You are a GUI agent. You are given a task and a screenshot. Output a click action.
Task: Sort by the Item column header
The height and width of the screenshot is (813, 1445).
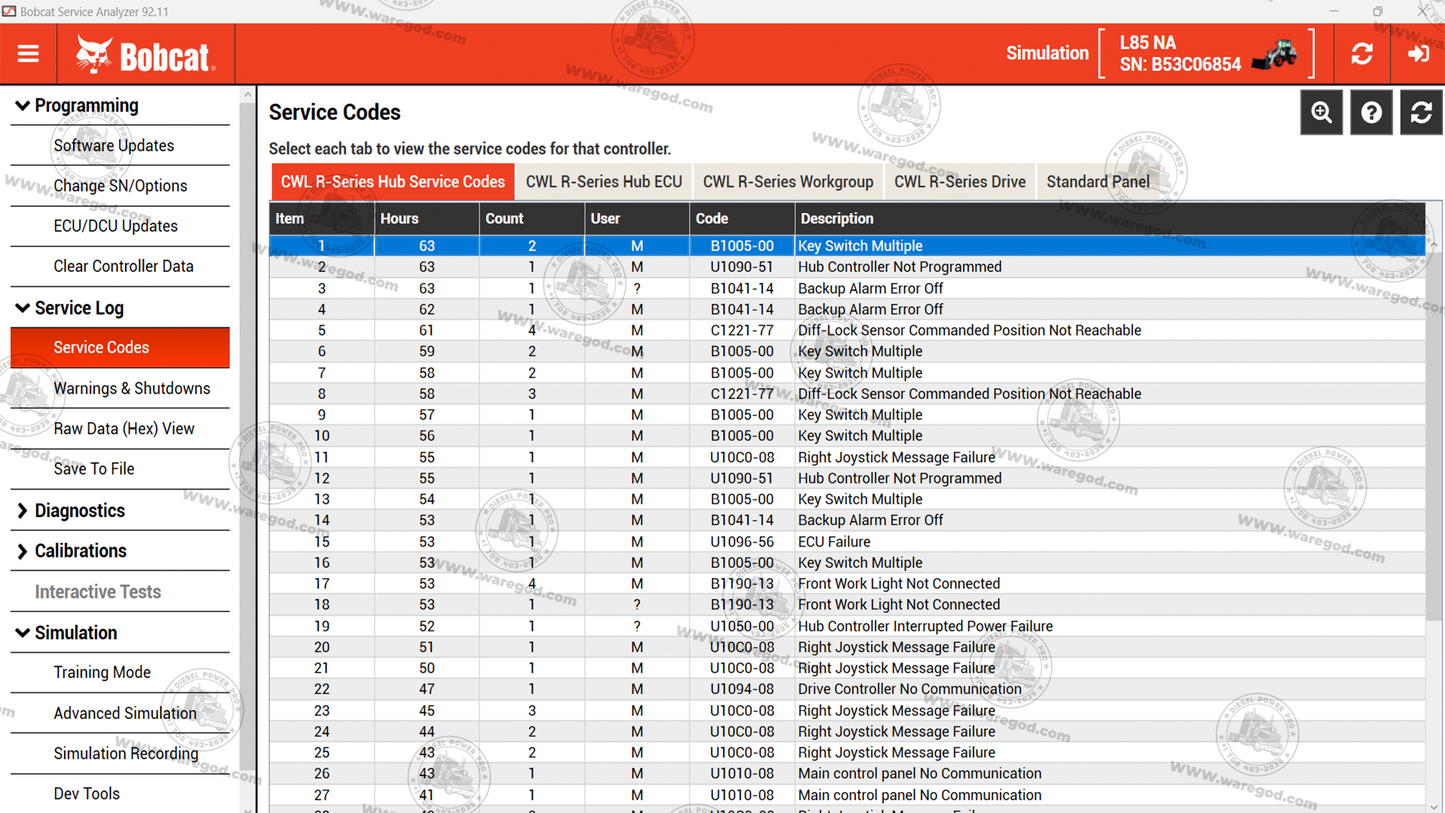point(322,218)
